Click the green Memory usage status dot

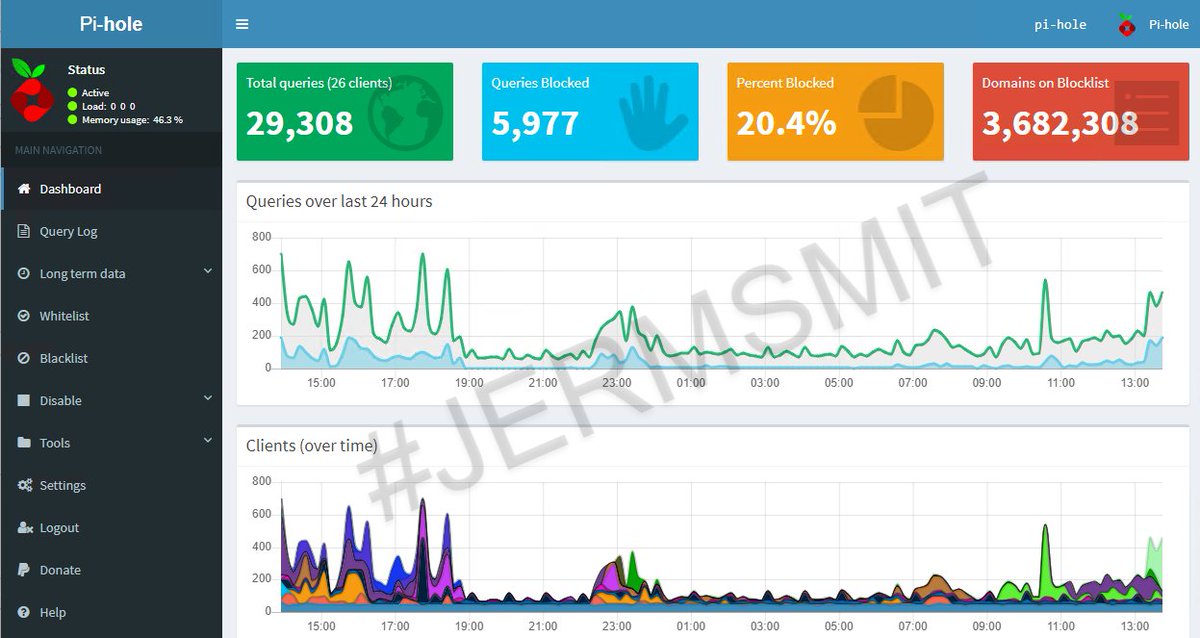coord(73,119)
